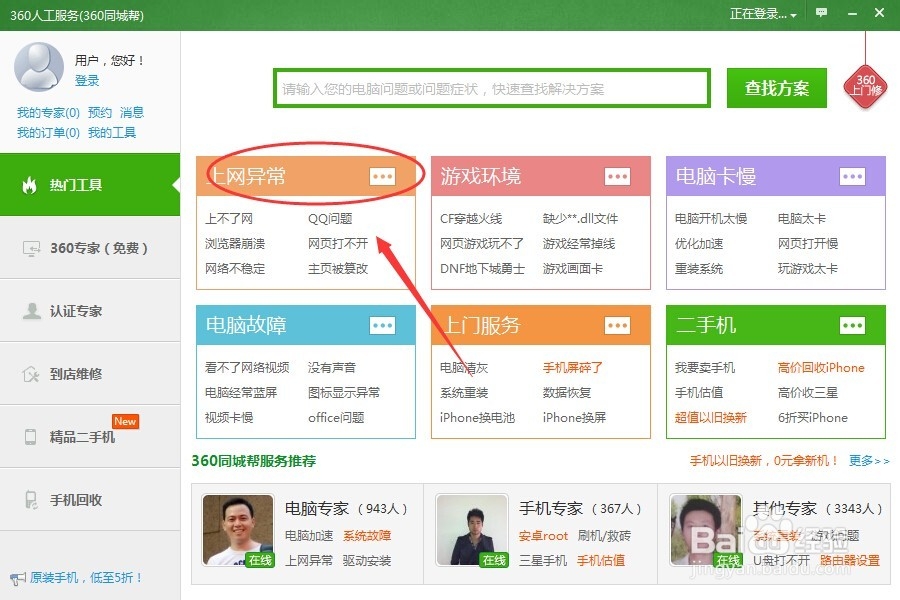This screenshot has width=900, height=600.
Task: Select 主页被篡改 item
Action: 338,269
